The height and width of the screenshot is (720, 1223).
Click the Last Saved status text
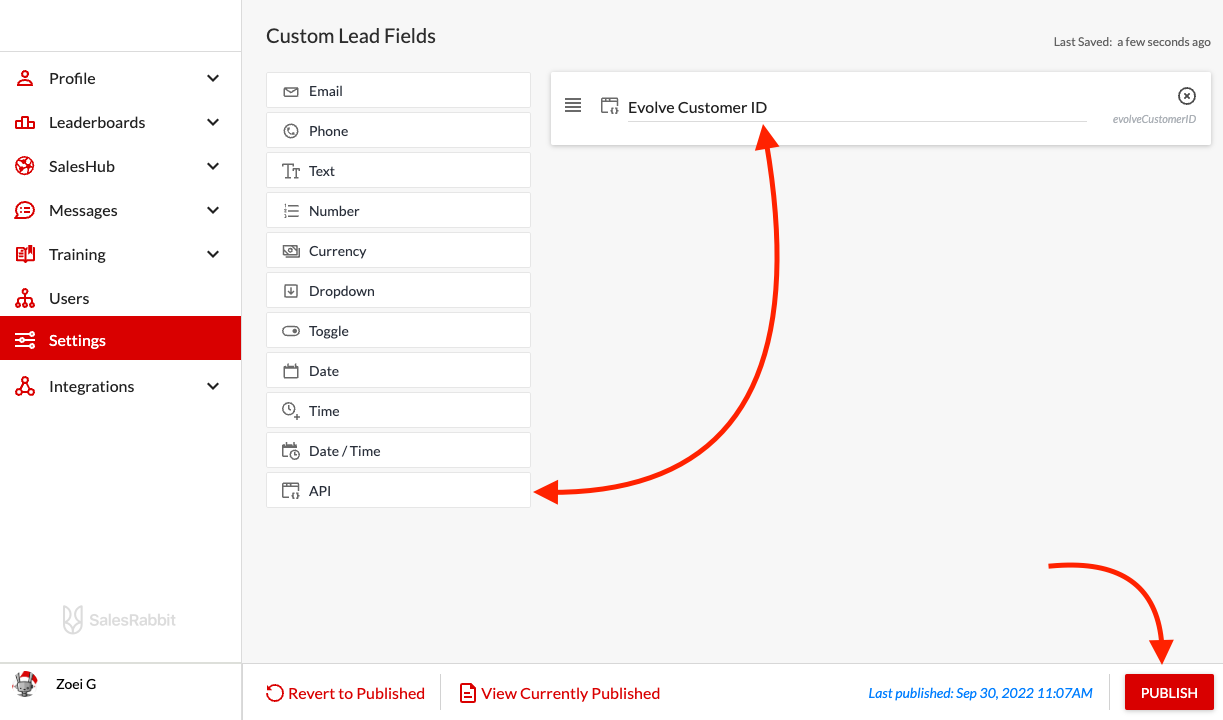1132,42
